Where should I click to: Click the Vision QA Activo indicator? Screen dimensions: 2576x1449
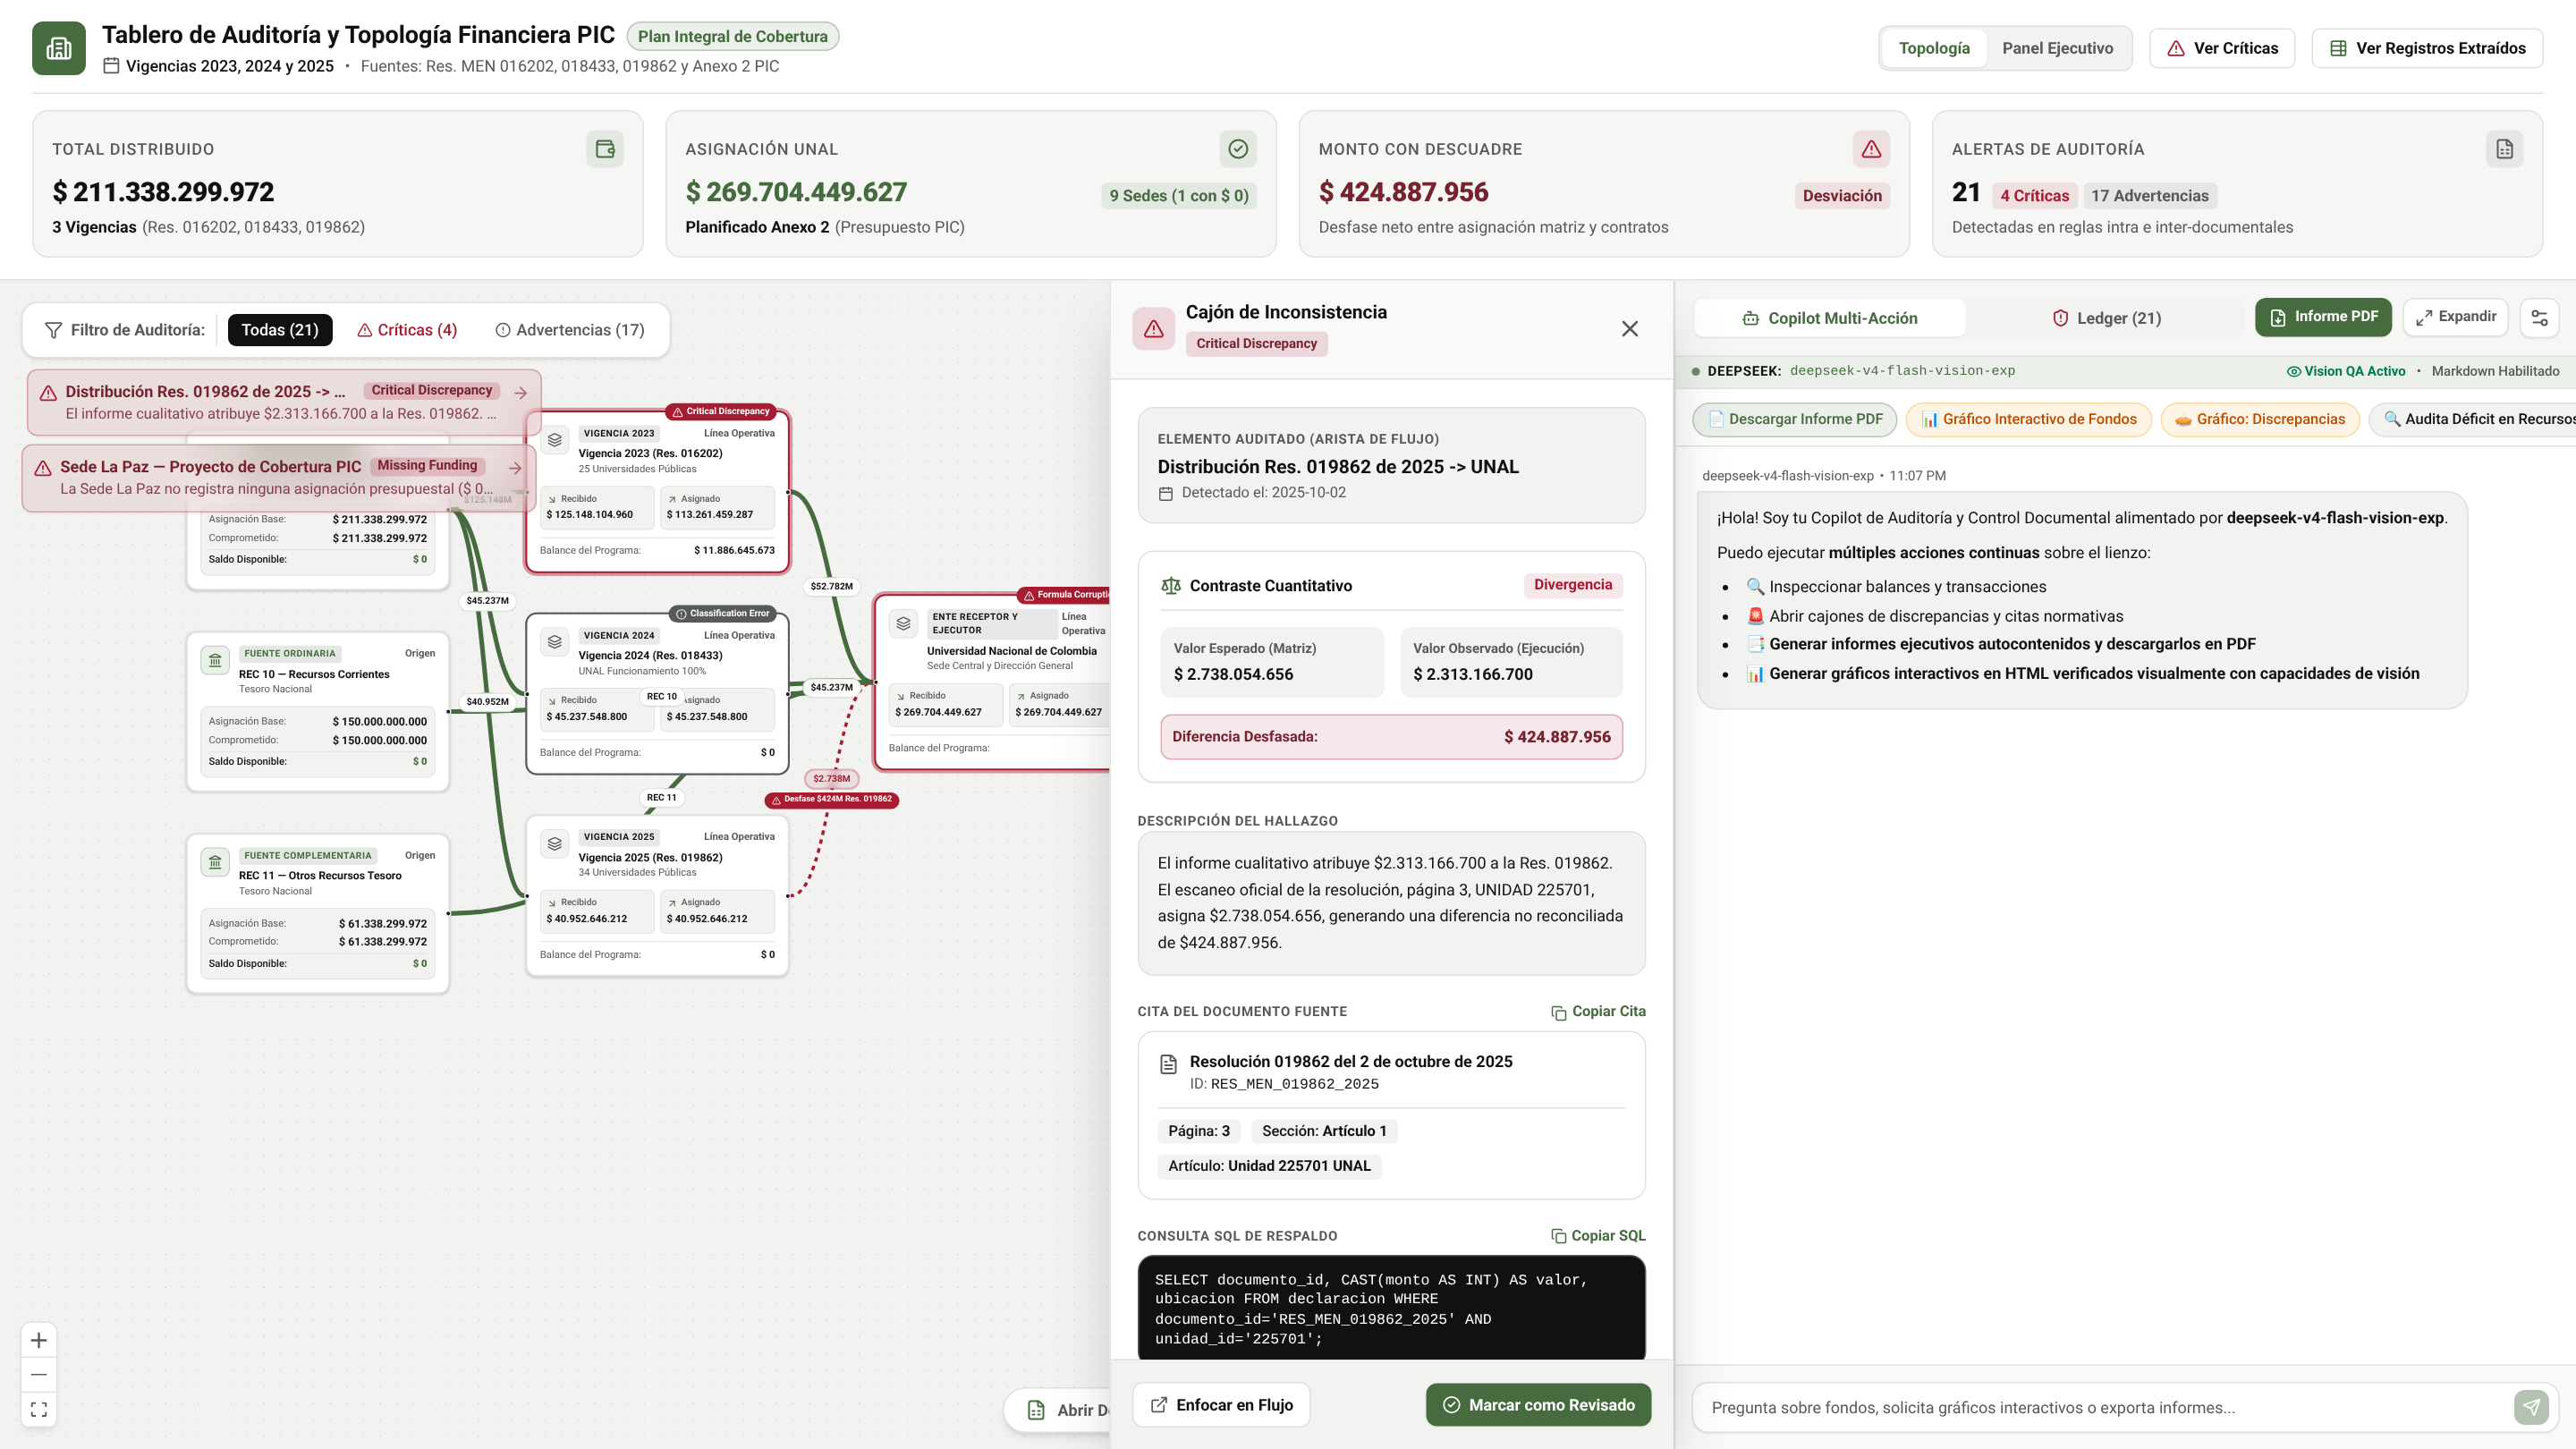coord(2346,371)
